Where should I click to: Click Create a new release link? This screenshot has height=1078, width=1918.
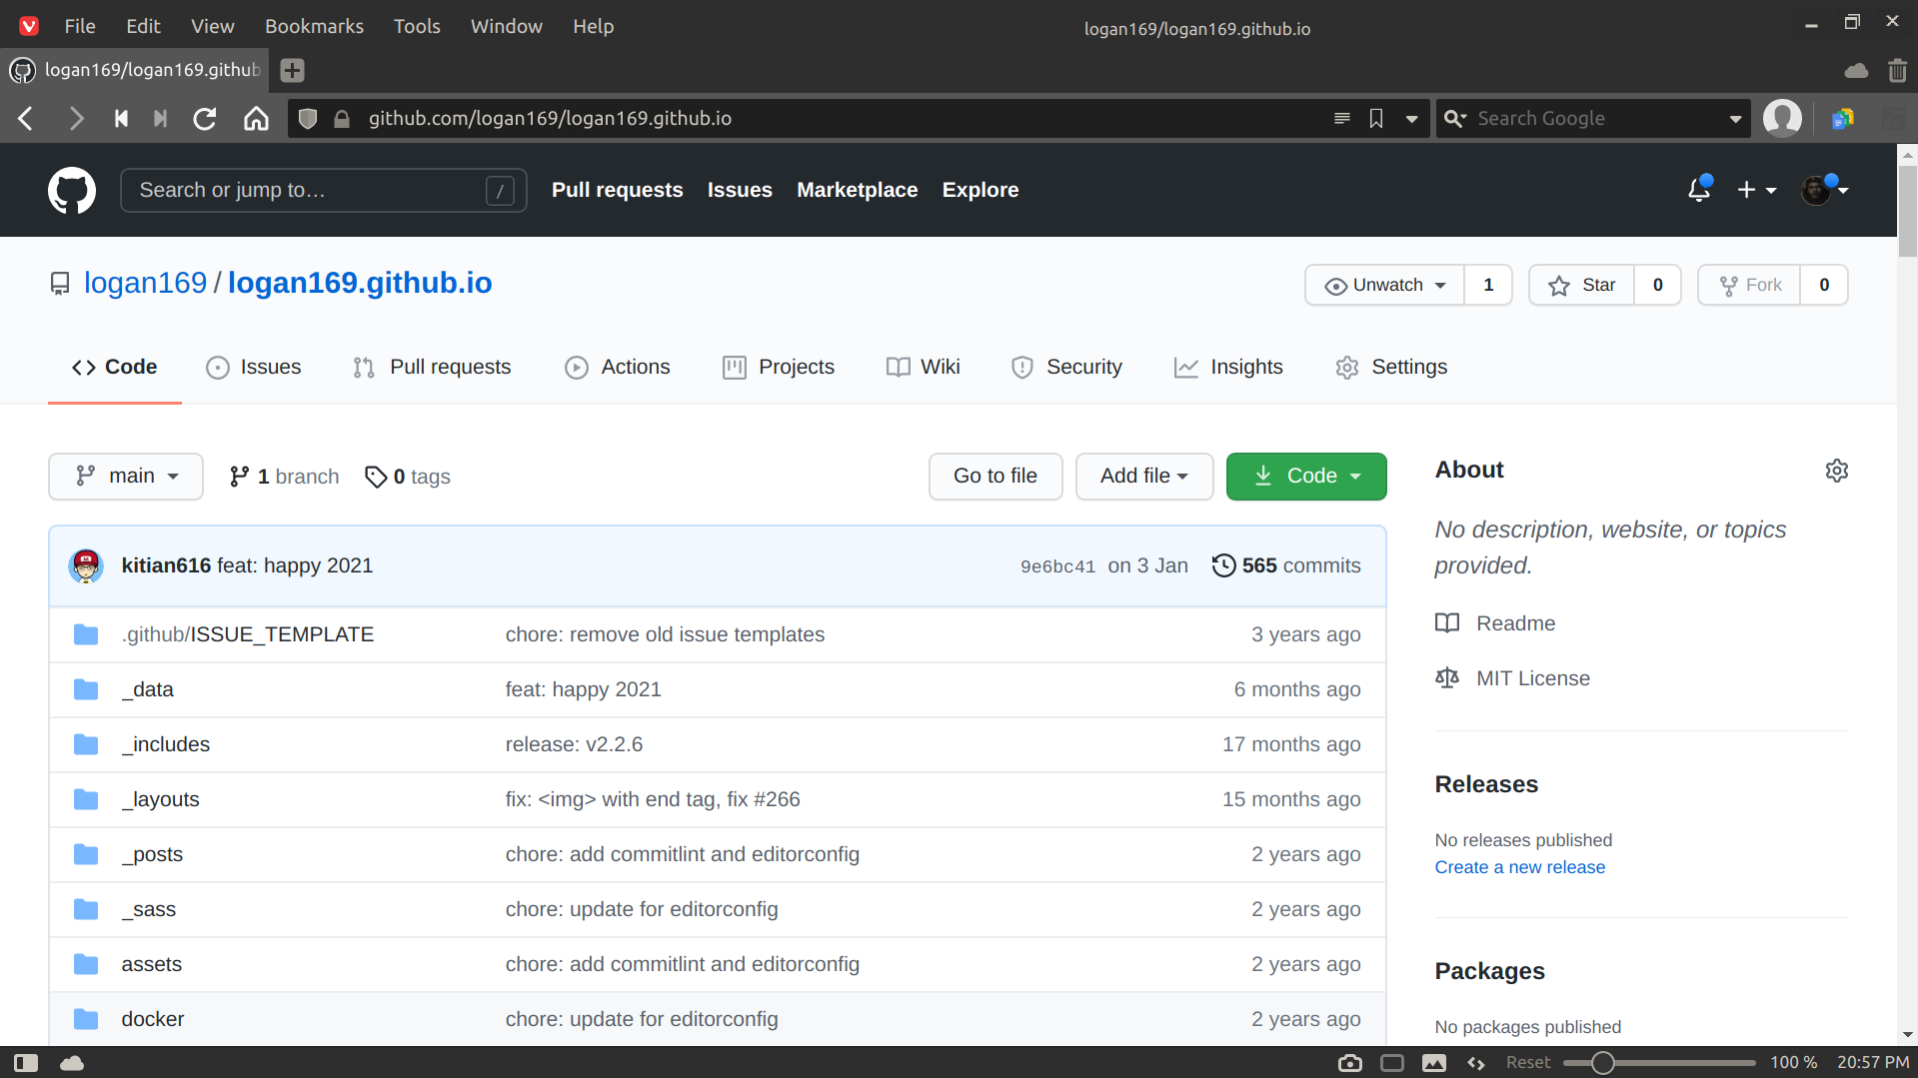pyautogui.click(x=1519, y=867)
